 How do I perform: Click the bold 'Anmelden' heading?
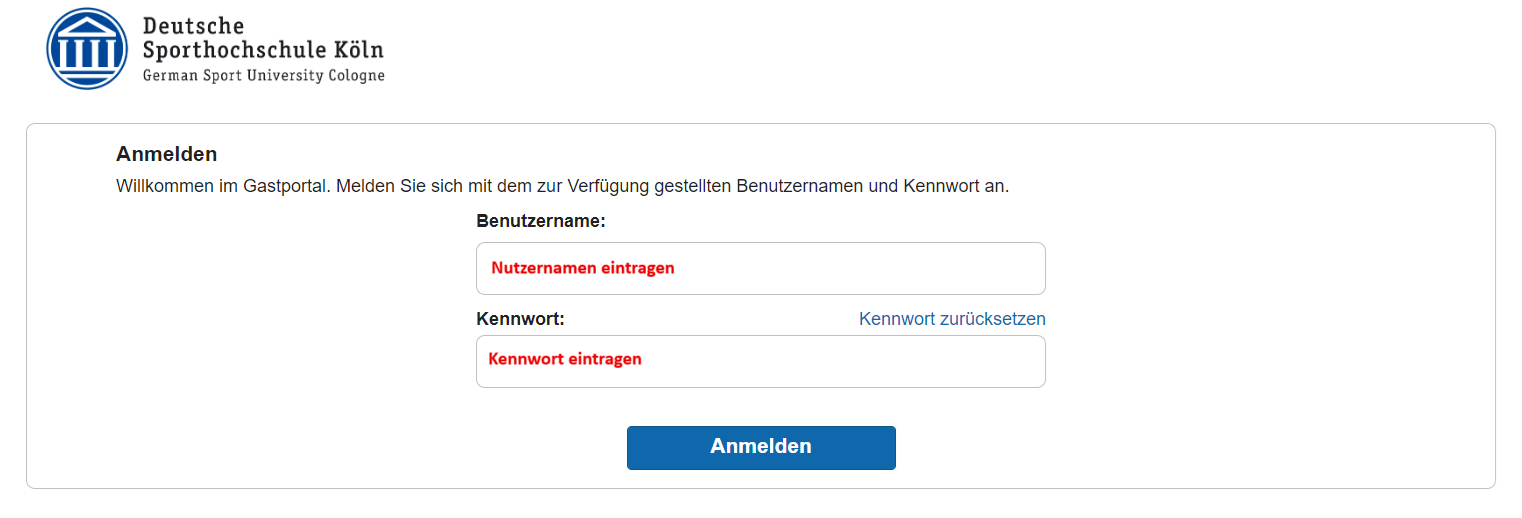[167, 154]
